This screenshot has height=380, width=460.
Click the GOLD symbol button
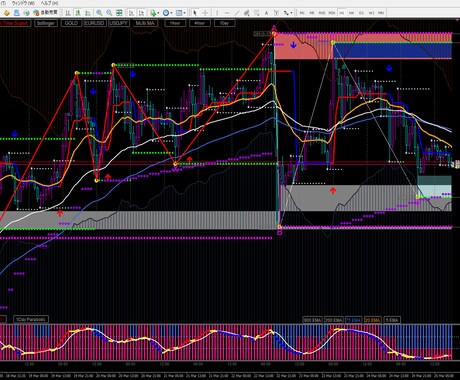coord(71,23)
